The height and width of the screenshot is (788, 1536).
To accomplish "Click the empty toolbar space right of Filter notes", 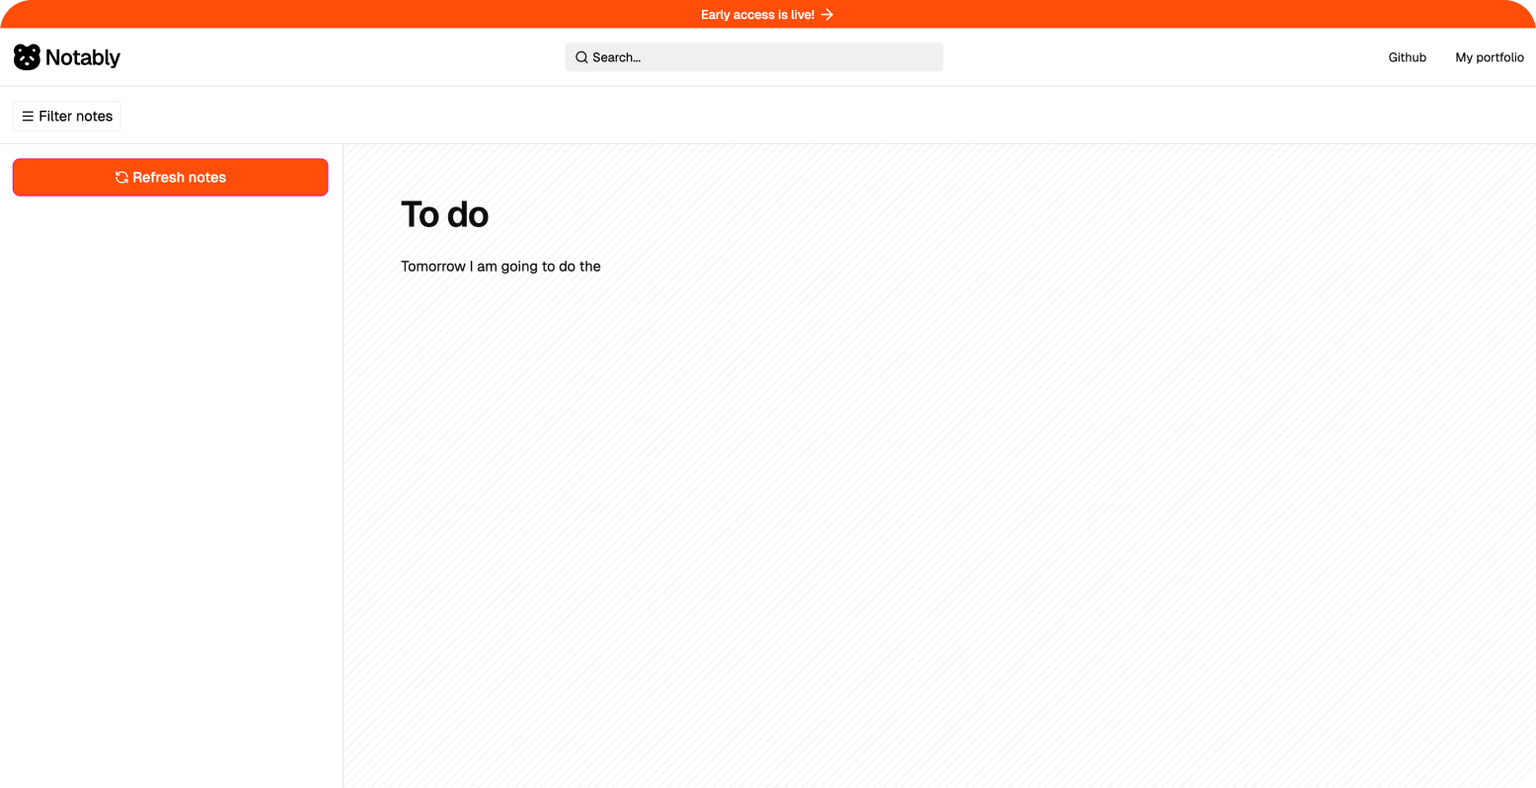I will click(828, 116).
